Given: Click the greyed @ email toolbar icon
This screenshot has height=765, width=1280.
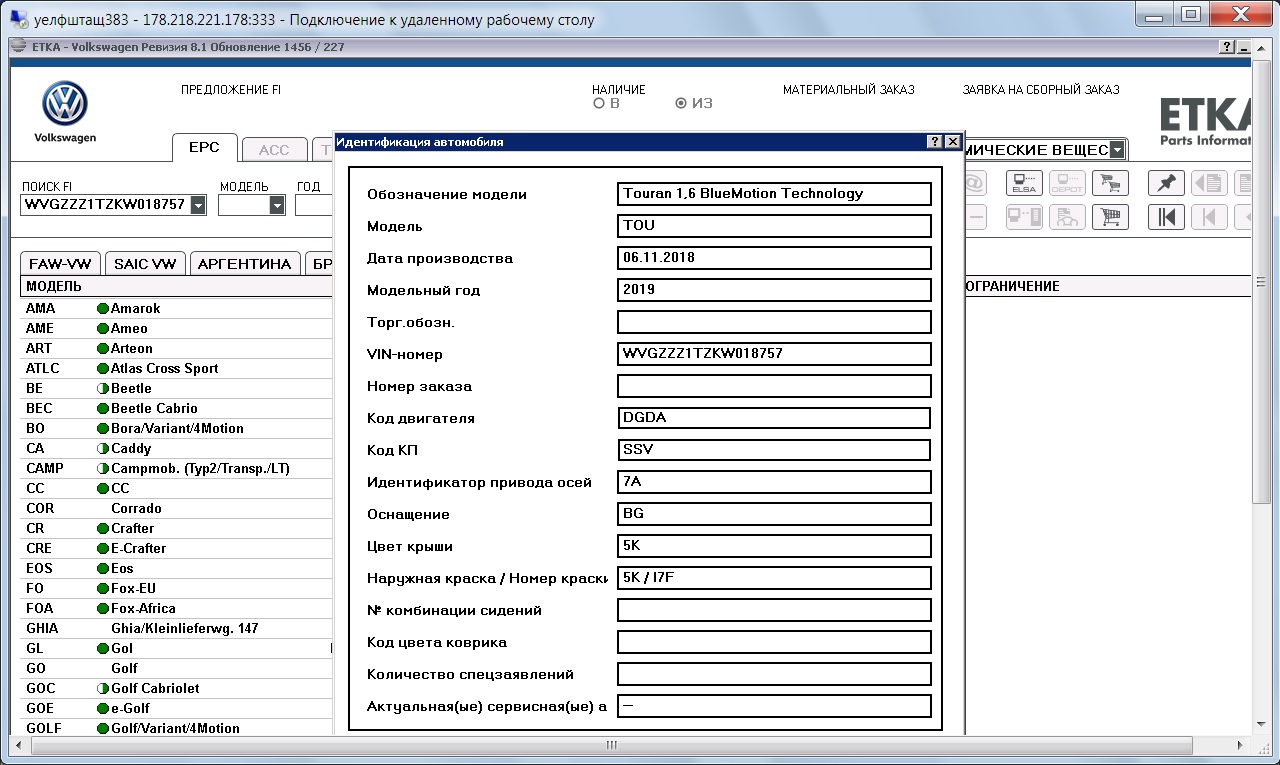Looking at the screenshot, I should tap(975, 183).
